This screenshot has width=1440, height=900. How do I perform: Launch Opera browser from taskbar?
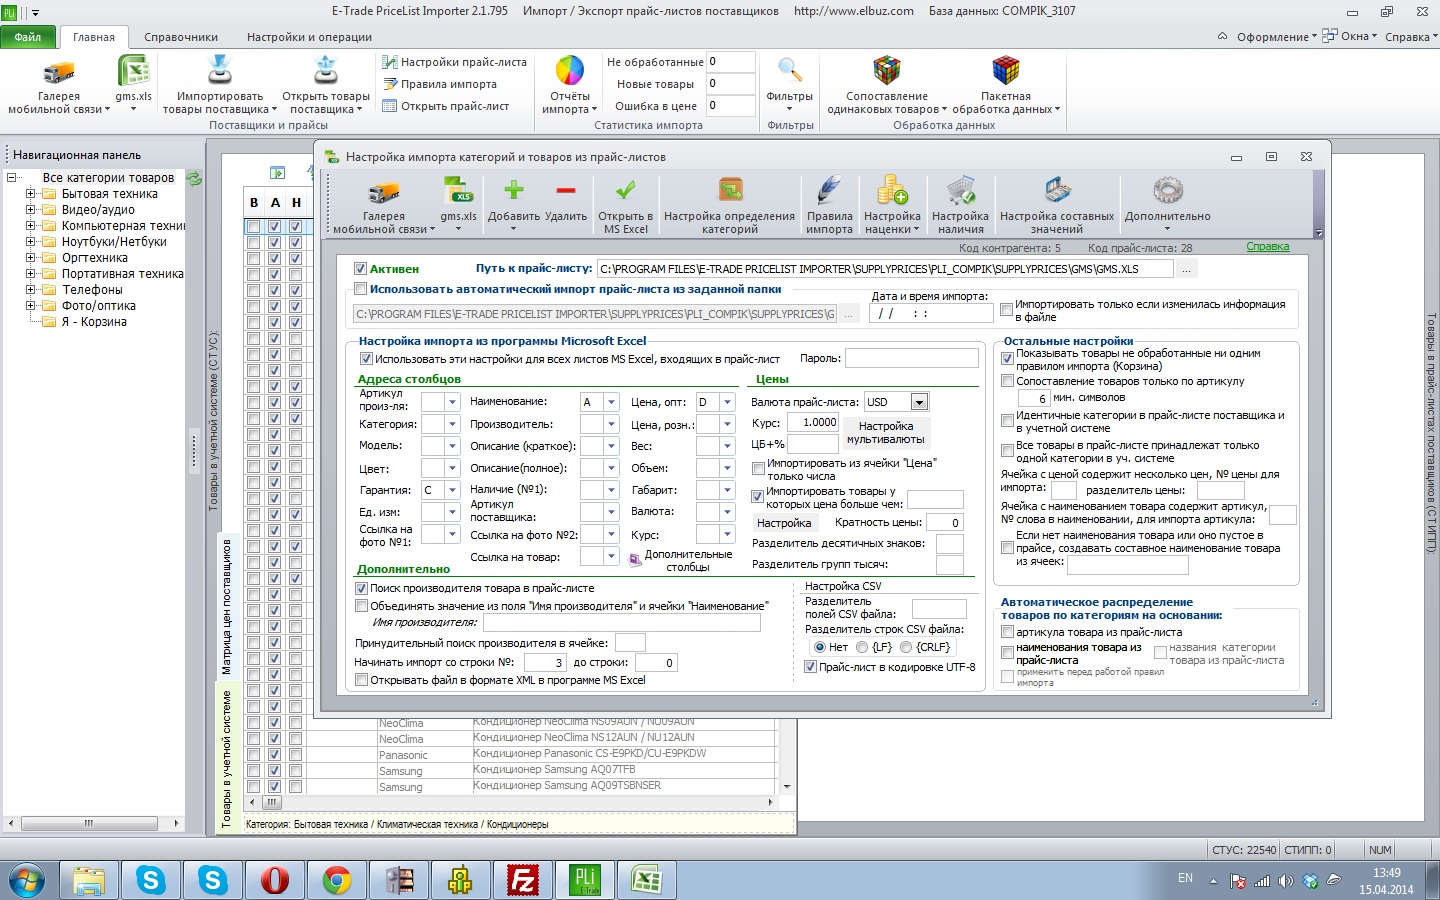pyautogui.click(x=274, y=880)
